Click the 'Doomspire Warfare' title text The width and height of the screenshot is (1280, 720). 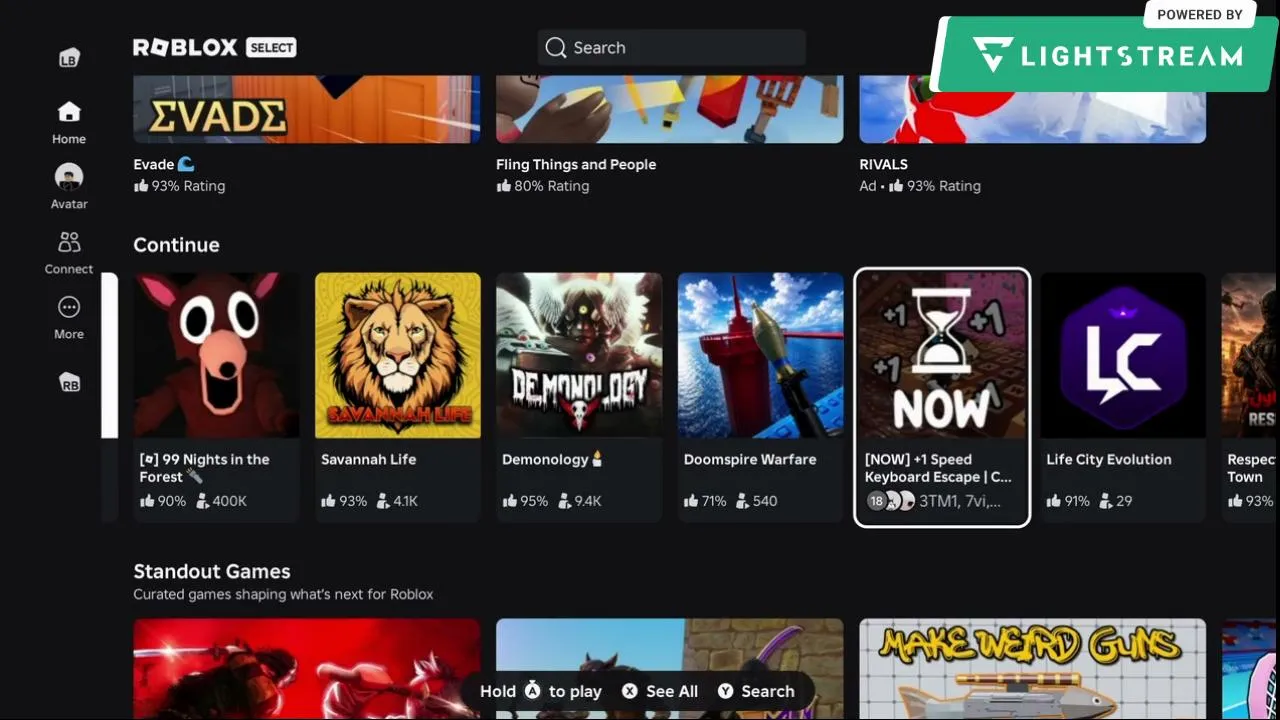pyautogui.click(x=750, y=459)
